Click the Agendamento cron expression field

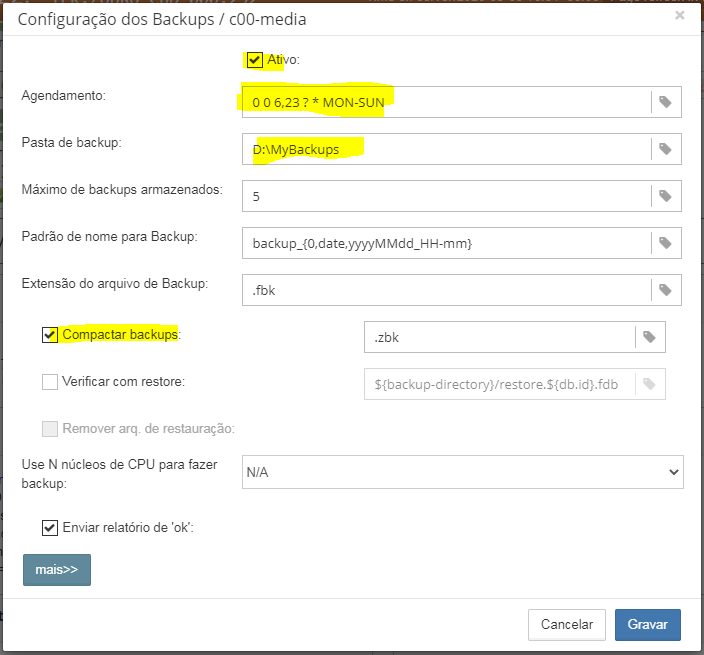pyautogui.click(x=445, y=102)
